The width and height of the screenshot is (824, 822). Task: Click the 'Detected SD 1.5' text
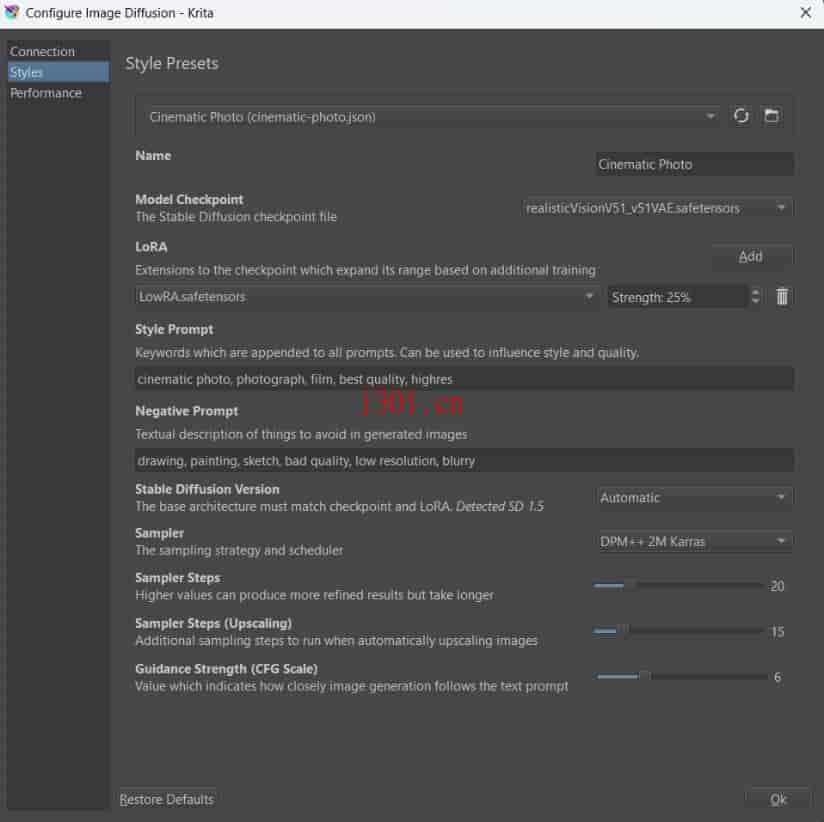tap(499, 506)
